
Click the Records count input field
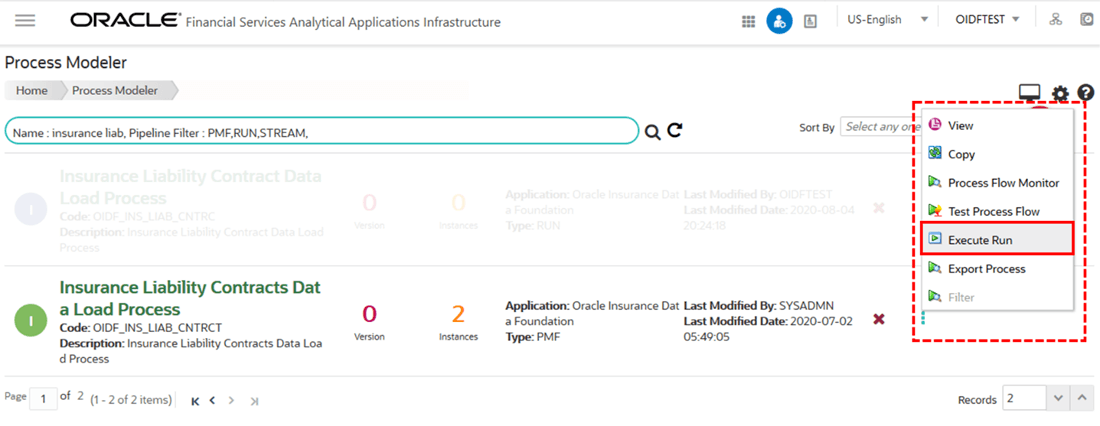click(1024, 399)
